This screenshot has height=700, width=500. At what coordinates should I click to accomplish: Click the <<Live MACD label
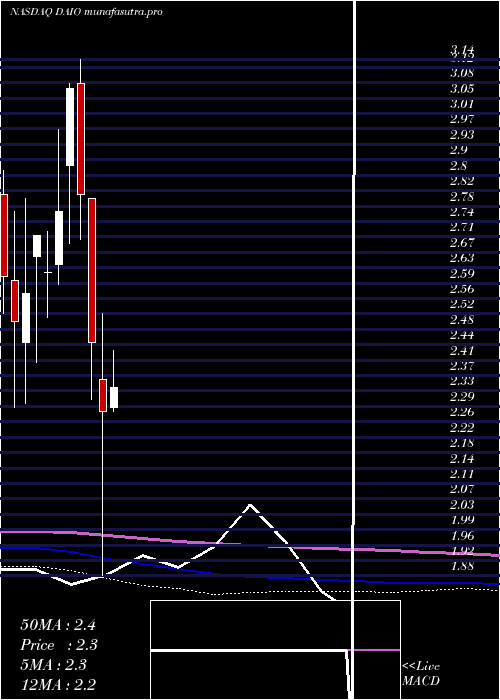click(x=421, y=673)
